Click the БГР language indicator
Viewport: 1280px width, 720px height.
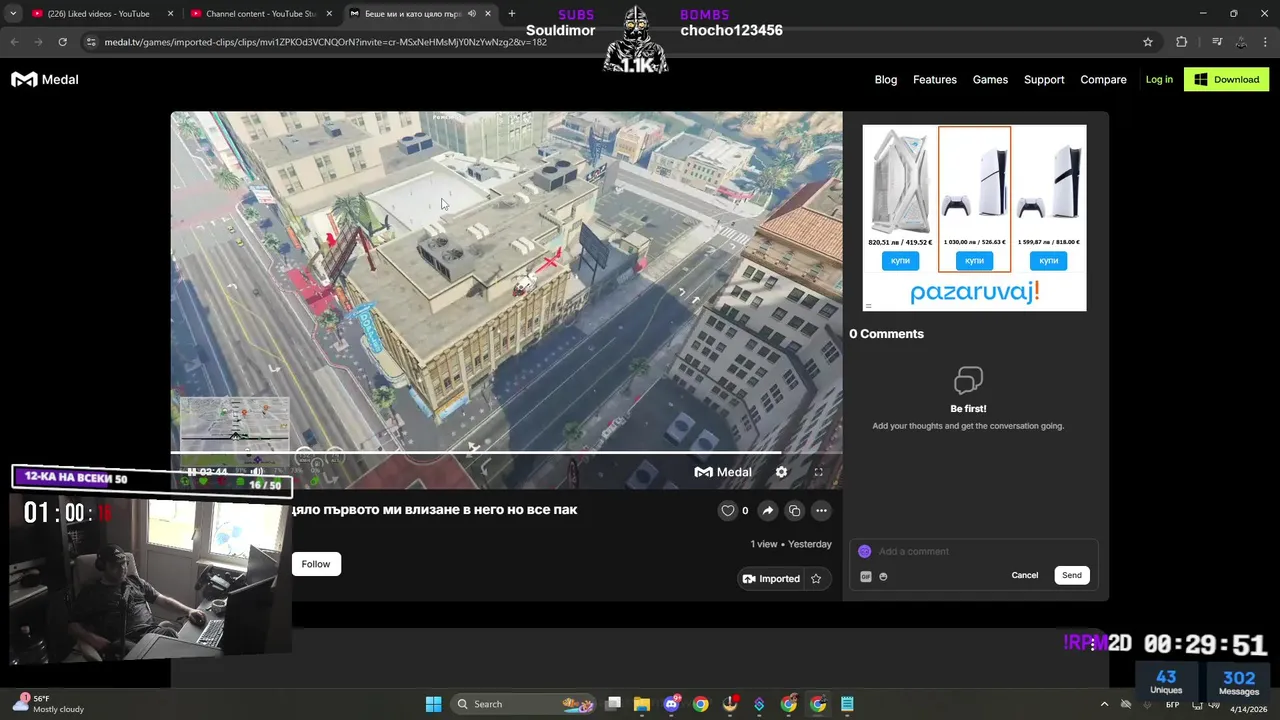(x=1173, y=705)
